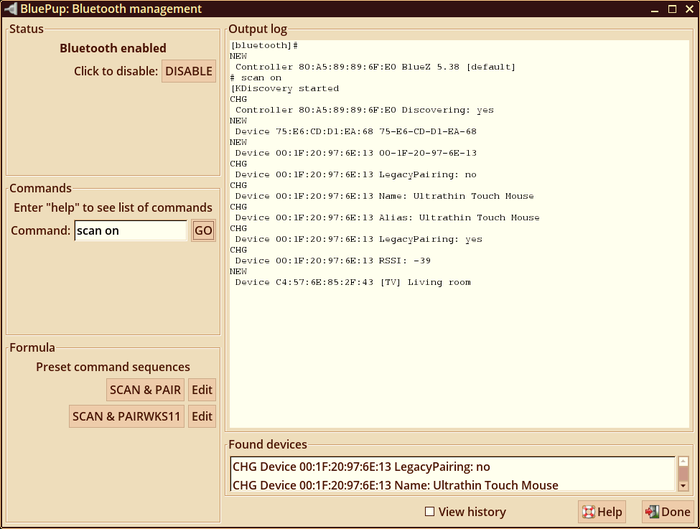
Task: Close the BluePup window
Action: click(x=689, y=9)
